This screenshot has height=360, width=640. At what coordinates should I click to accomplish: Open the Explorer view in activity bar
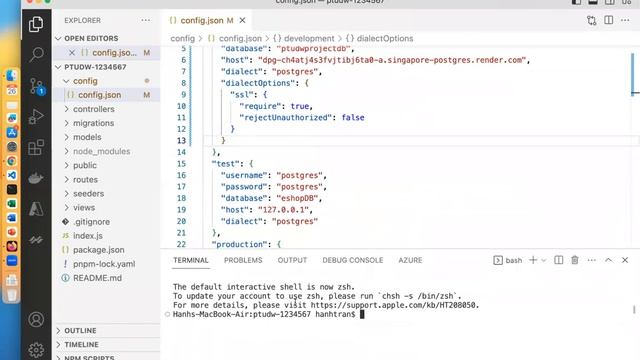pyautogui.click(x=36, y=24)
